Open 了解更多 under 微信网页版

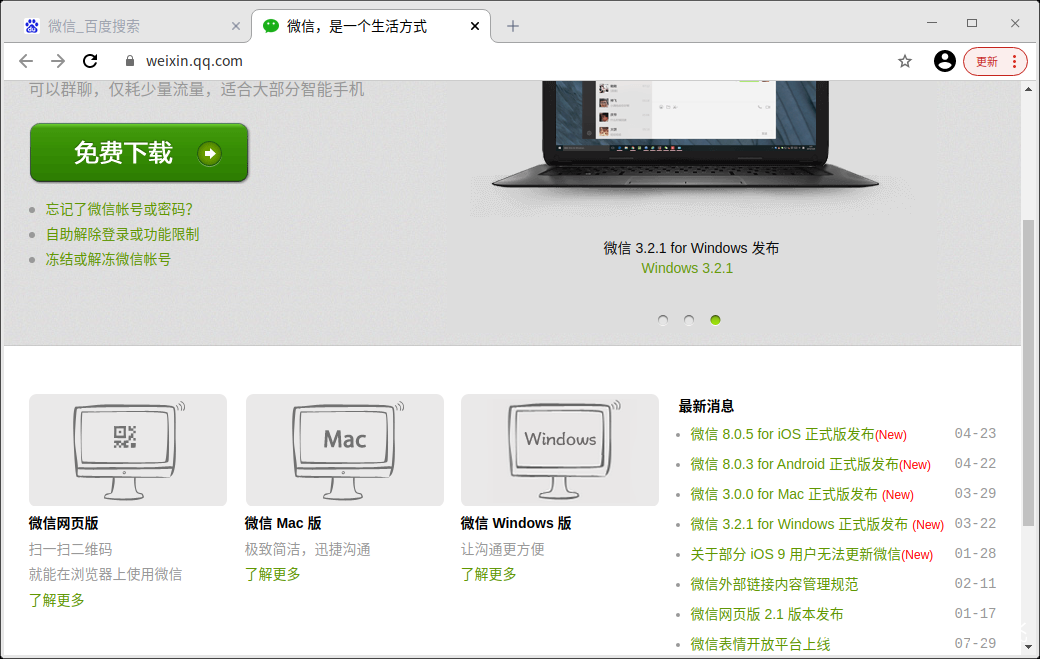tap(56, 601)
